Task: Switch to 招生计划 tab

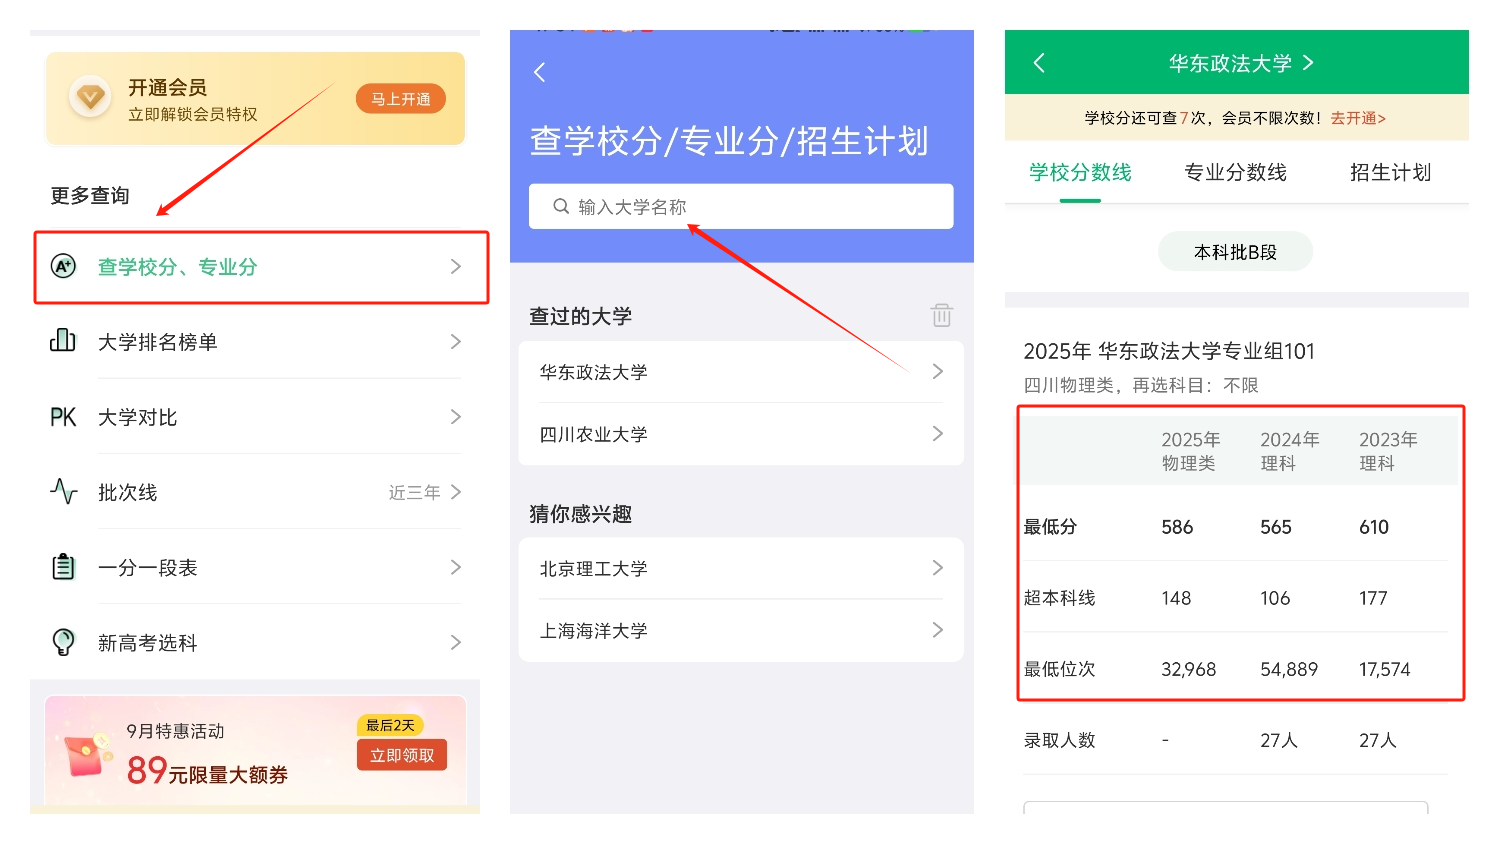Action: (x=1390, y=172)
